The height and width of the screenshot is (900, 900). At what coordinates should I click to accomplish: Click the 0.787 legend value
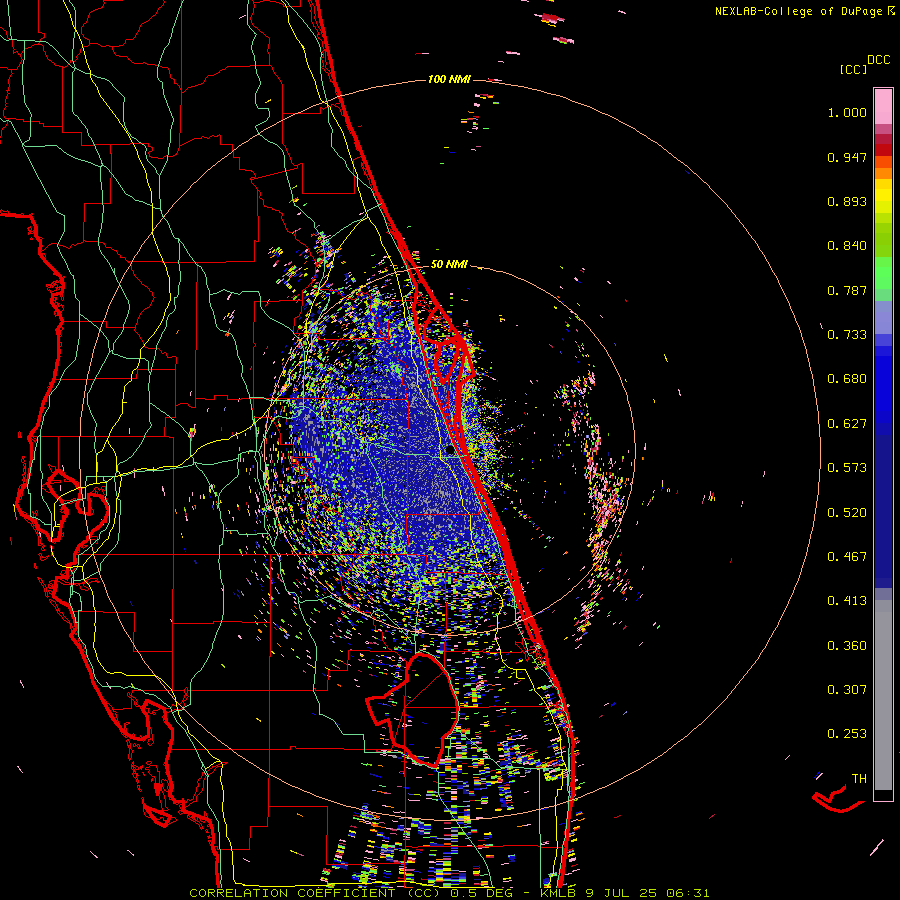847,290
